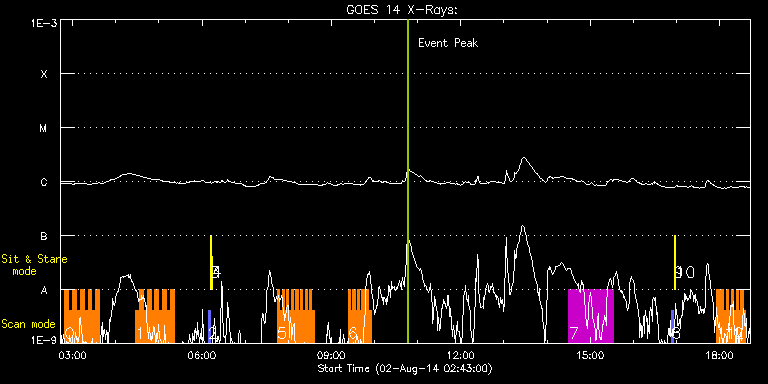Click 'Start Time (02-Aug-14 02:43:00)' caption
Image resolution: width=768 pixels, height=384 pixels.
click(x=405, y=368)
